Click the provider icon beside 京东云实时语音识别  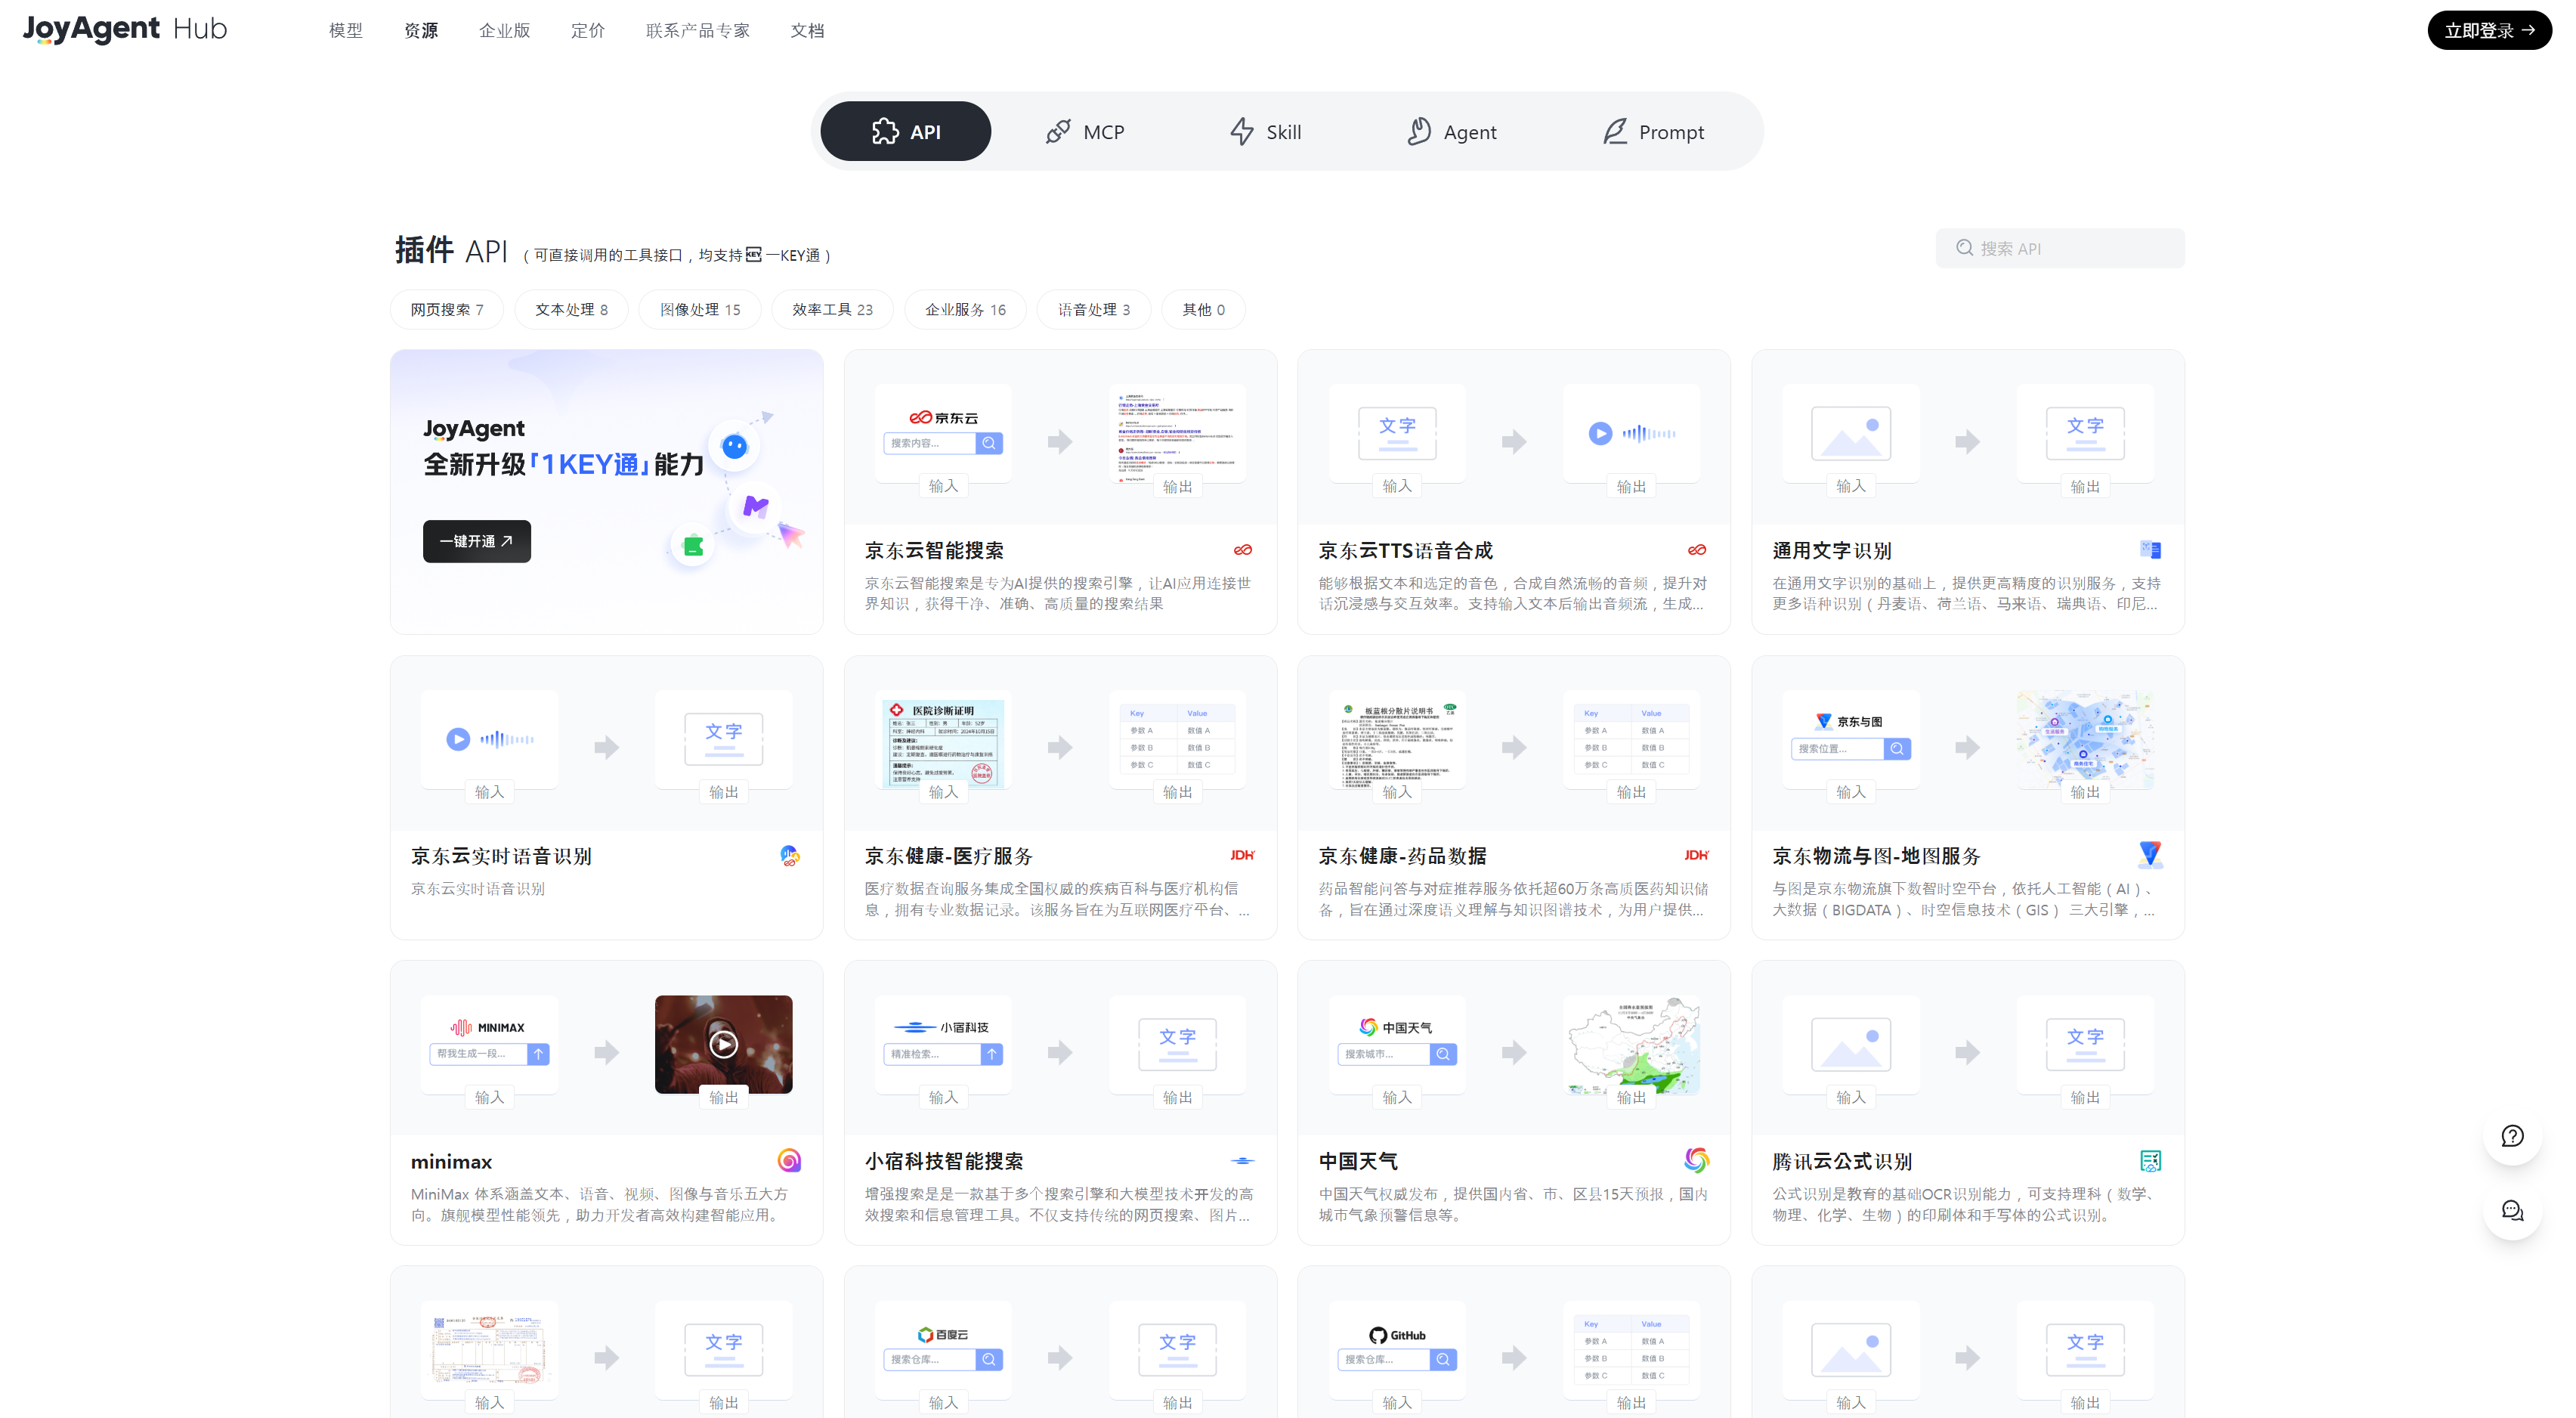789,856
